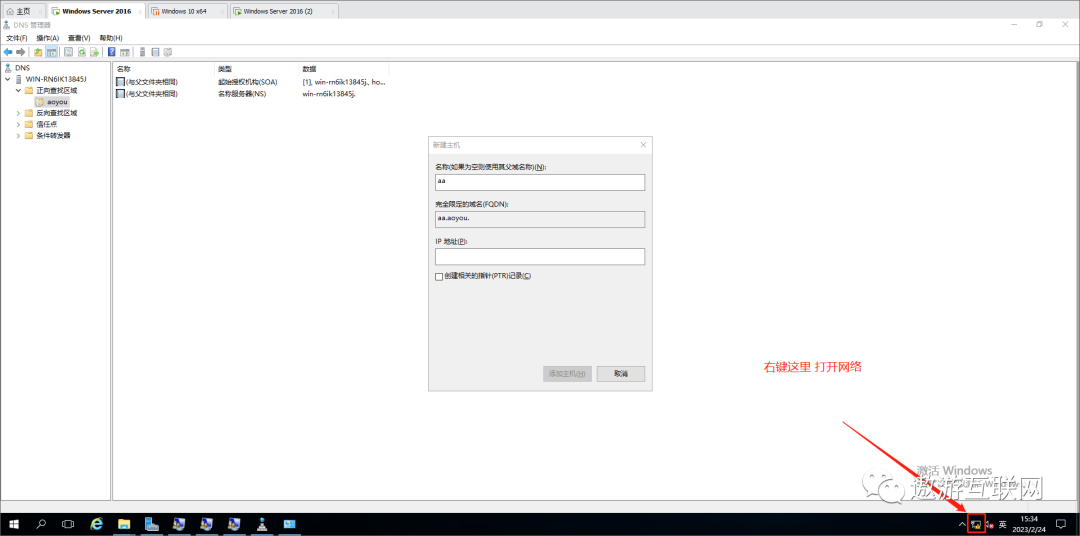
Task: Click the 名称 input field containing aa
Action: [x=539, y=182]
